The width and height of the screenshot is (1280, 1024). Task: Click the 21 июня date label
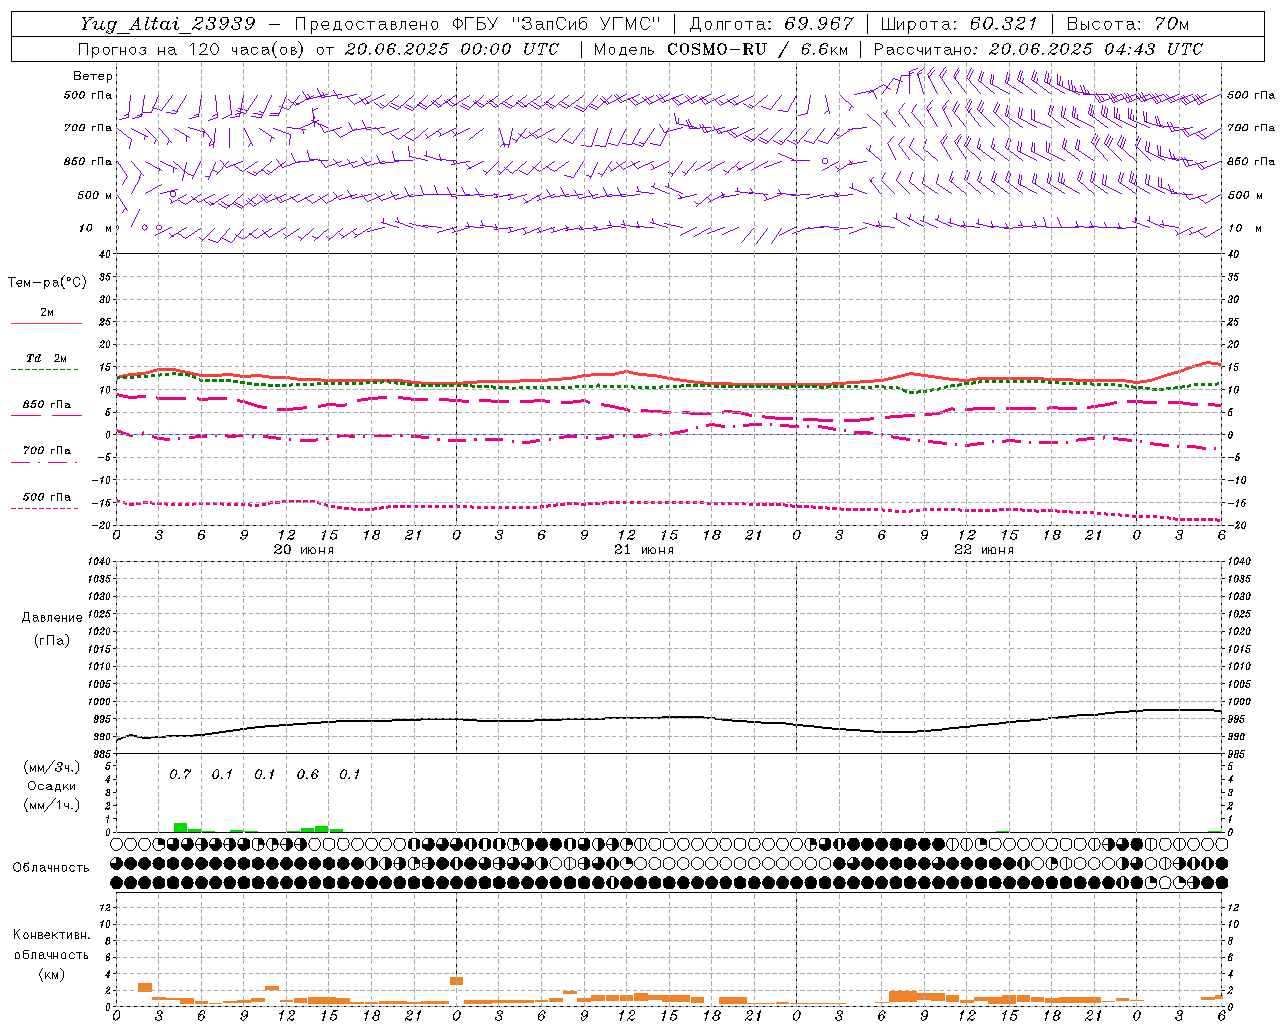(x=644, y=550)
